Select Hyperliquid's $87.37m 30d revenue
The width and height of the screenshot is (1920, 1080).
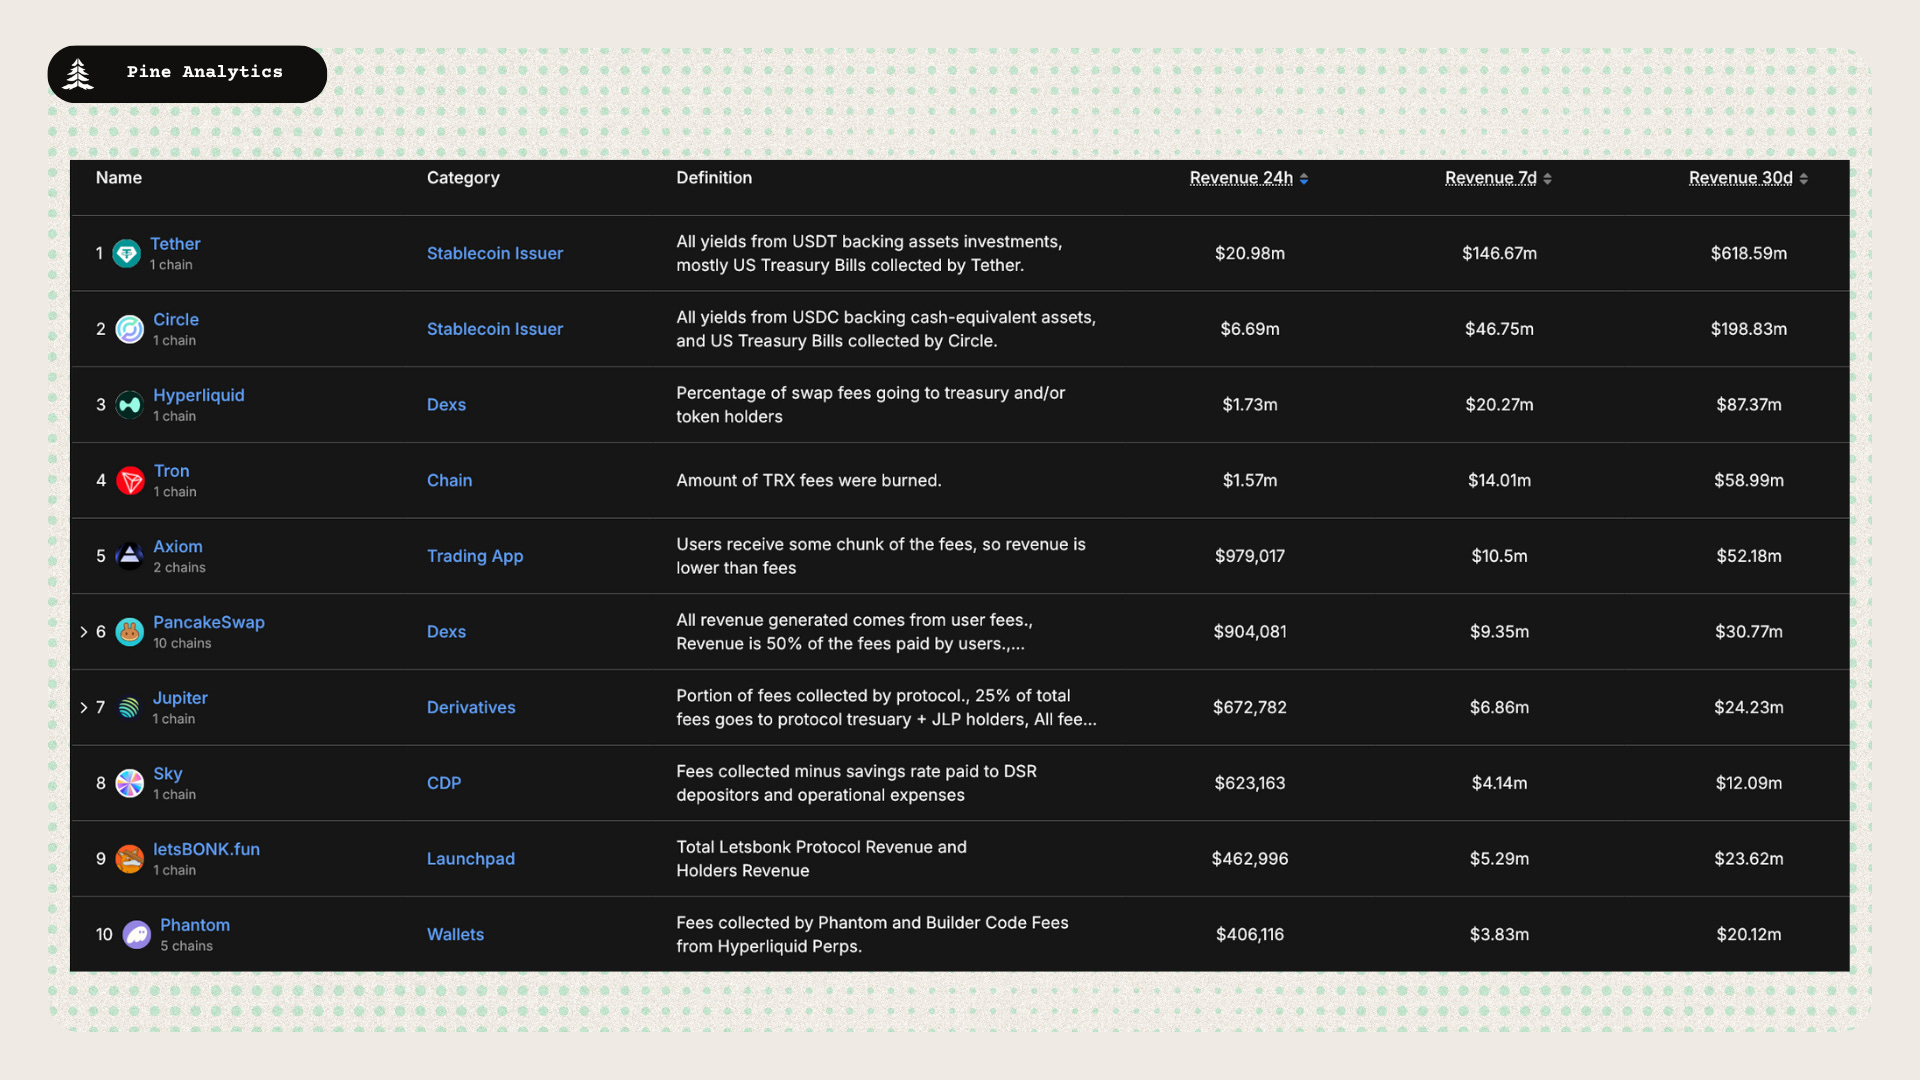(x=1749, y=405)
